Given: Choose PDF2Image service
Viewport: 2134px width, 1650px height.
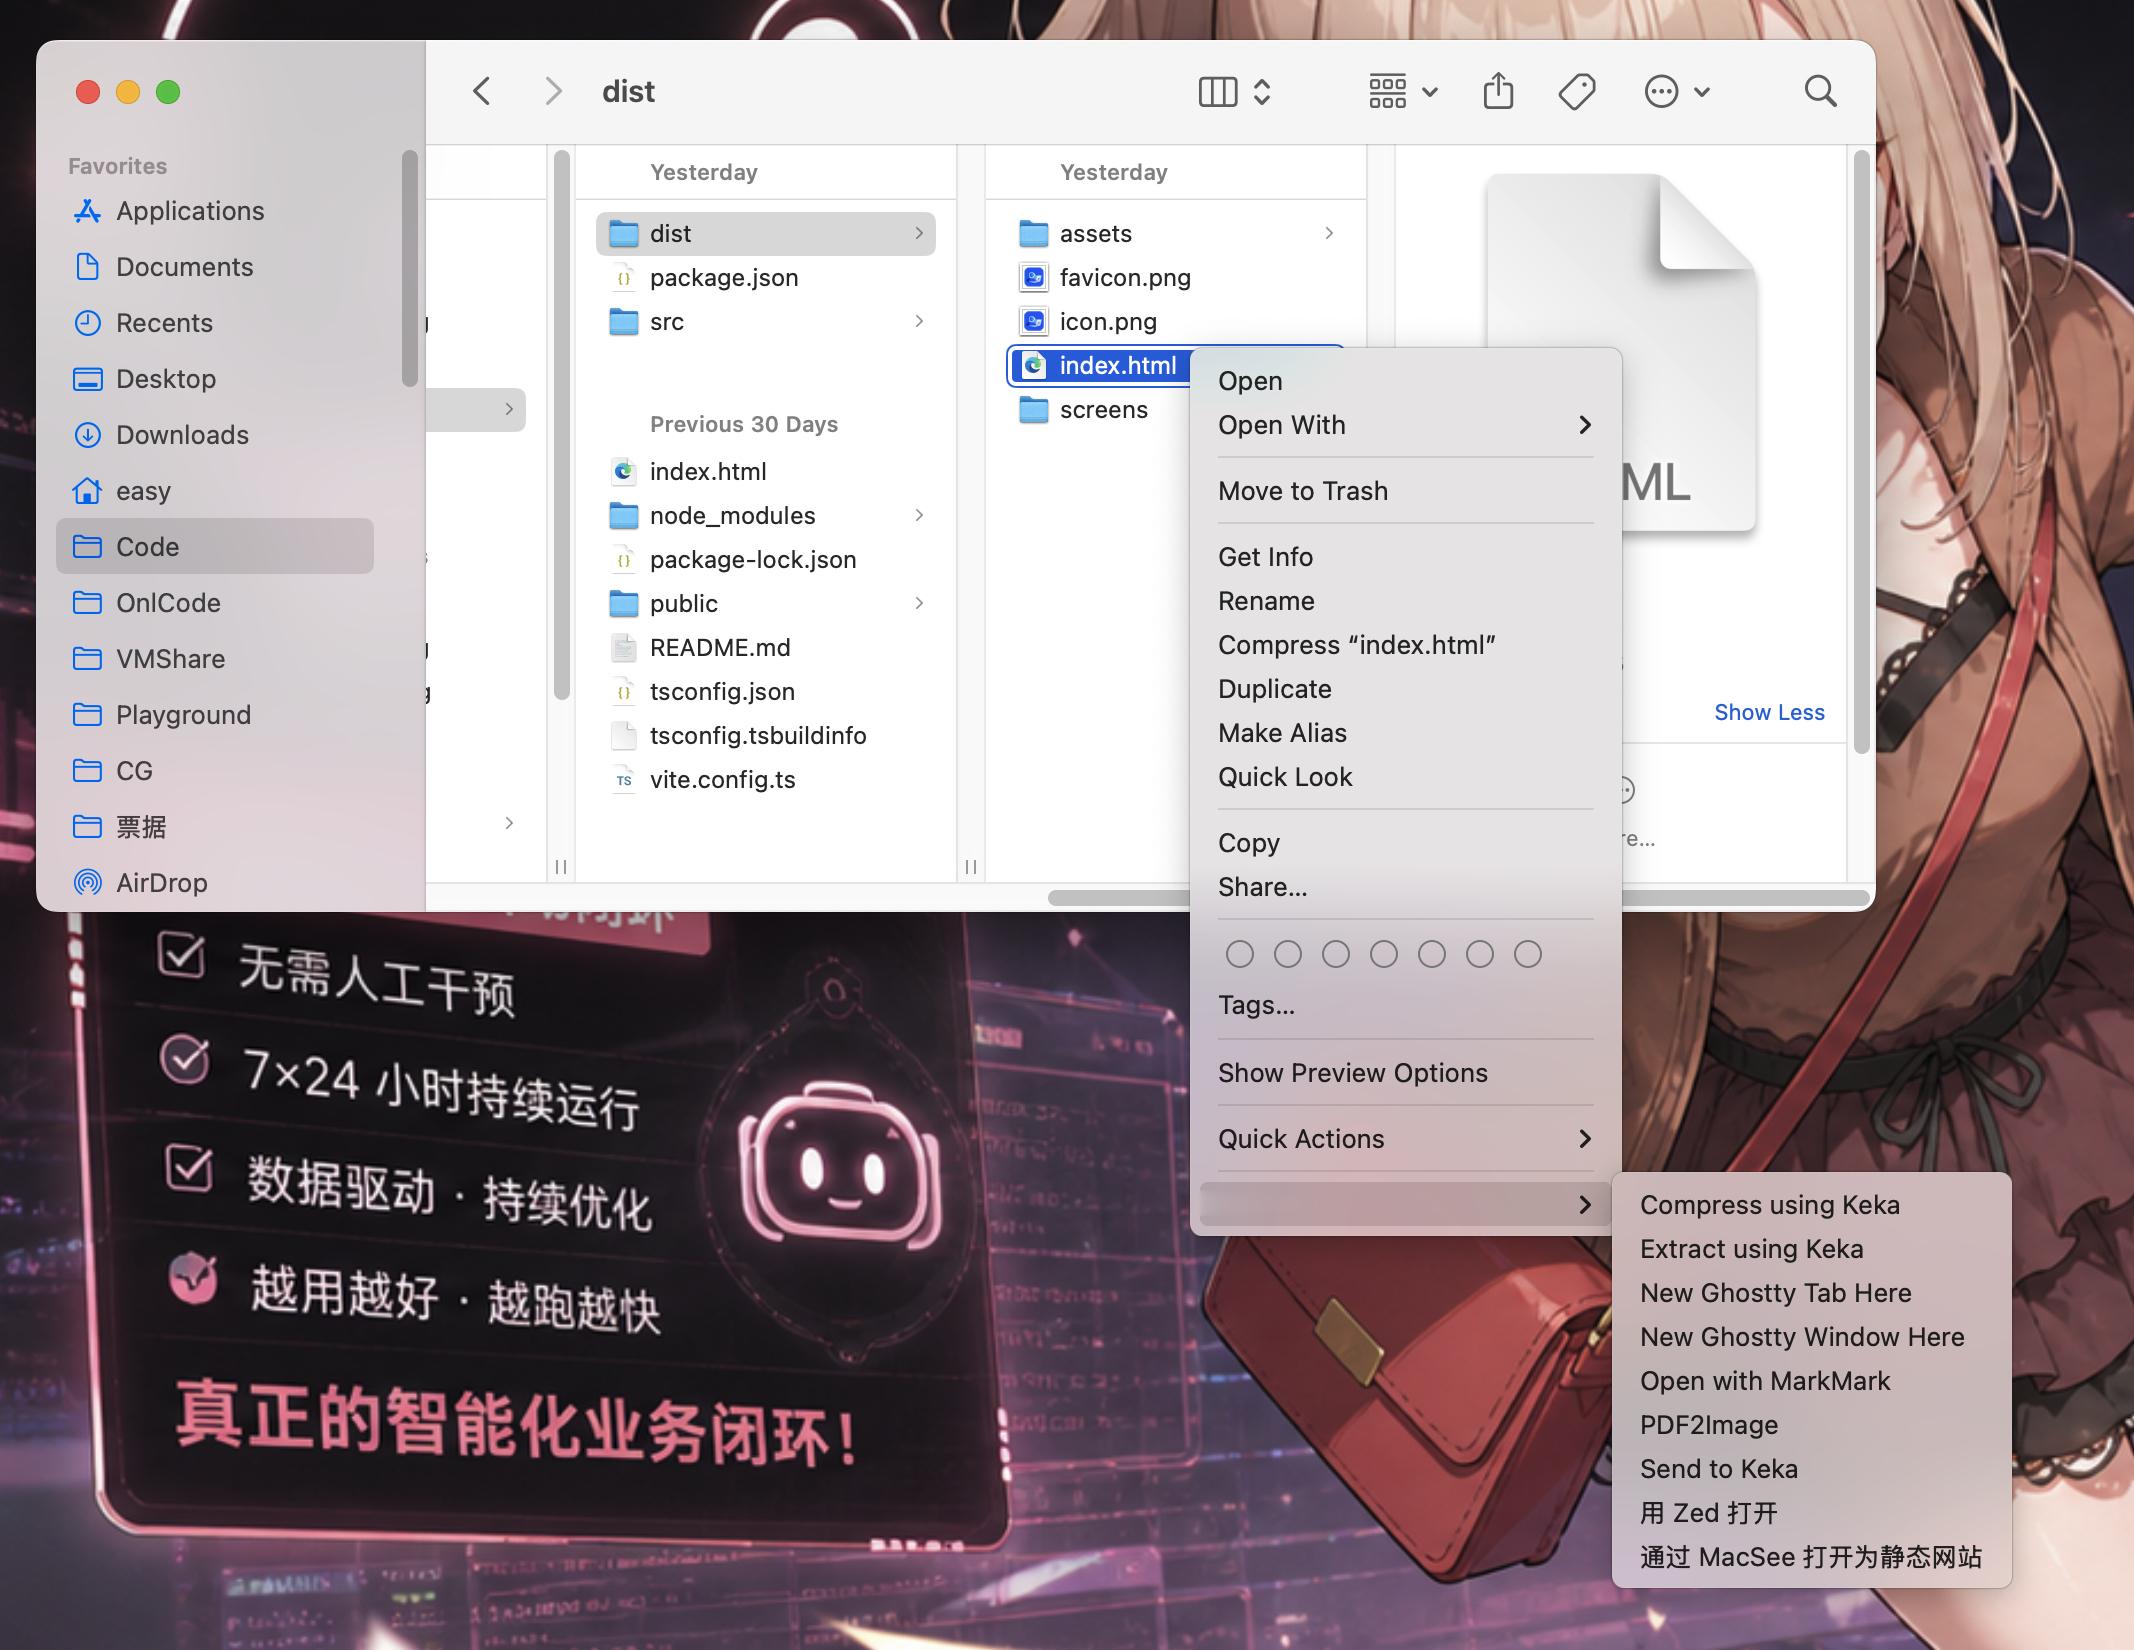Looking at the screenshot, I should click(x=1811, y=1425).
